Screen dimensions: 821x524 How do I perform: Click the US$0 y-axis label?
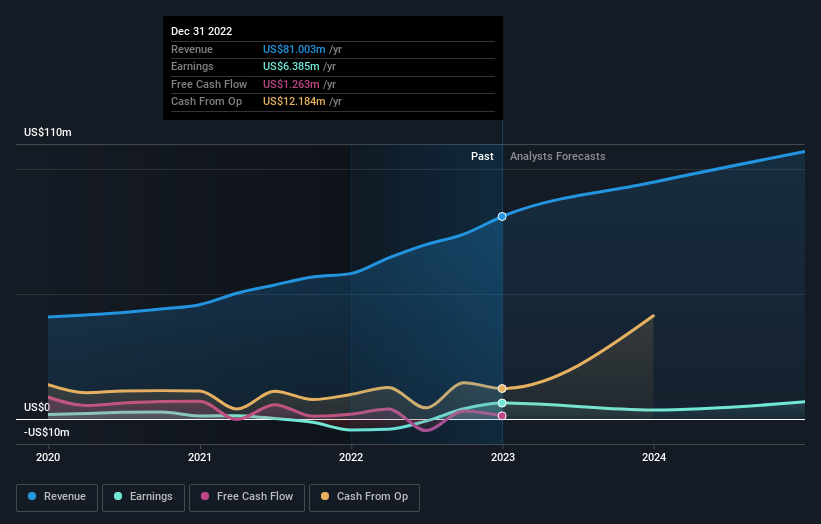click(x=37, y=407)
